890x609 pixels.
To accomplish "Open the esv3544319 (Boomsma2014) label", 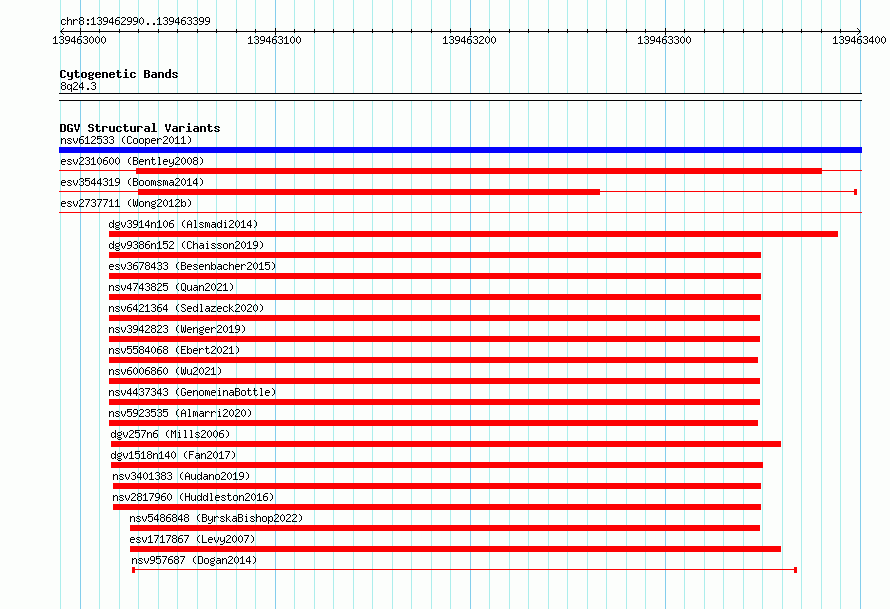I will click(132, 182).
